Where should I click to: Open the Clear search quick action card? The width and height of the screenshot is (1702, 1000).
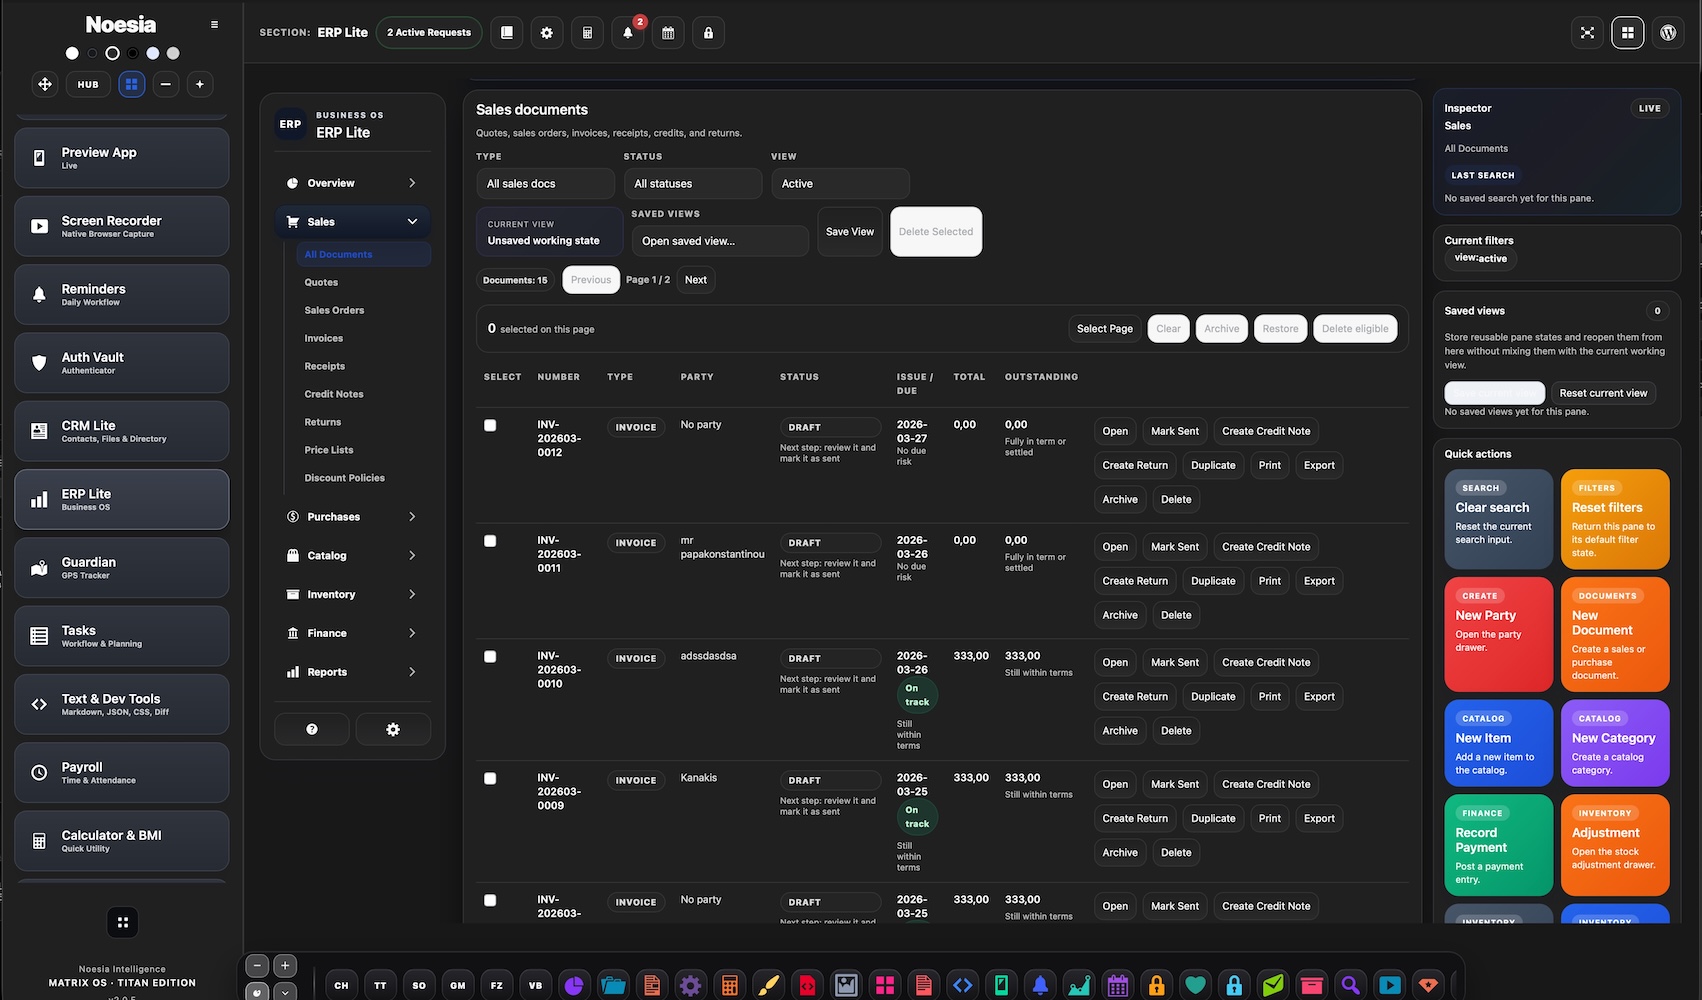pos(1498,519)
